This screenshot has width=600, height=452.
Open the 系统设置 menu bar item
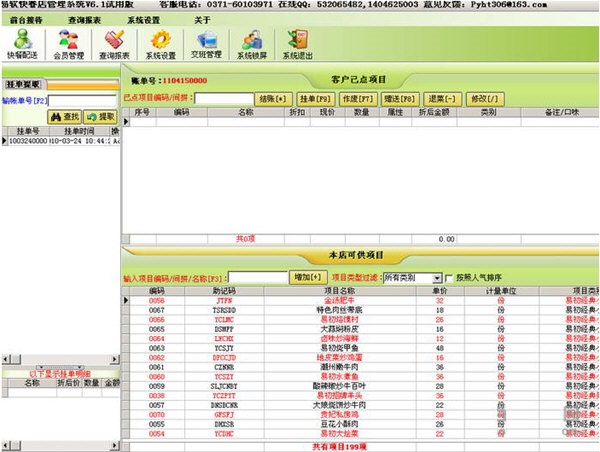(143, 20)
